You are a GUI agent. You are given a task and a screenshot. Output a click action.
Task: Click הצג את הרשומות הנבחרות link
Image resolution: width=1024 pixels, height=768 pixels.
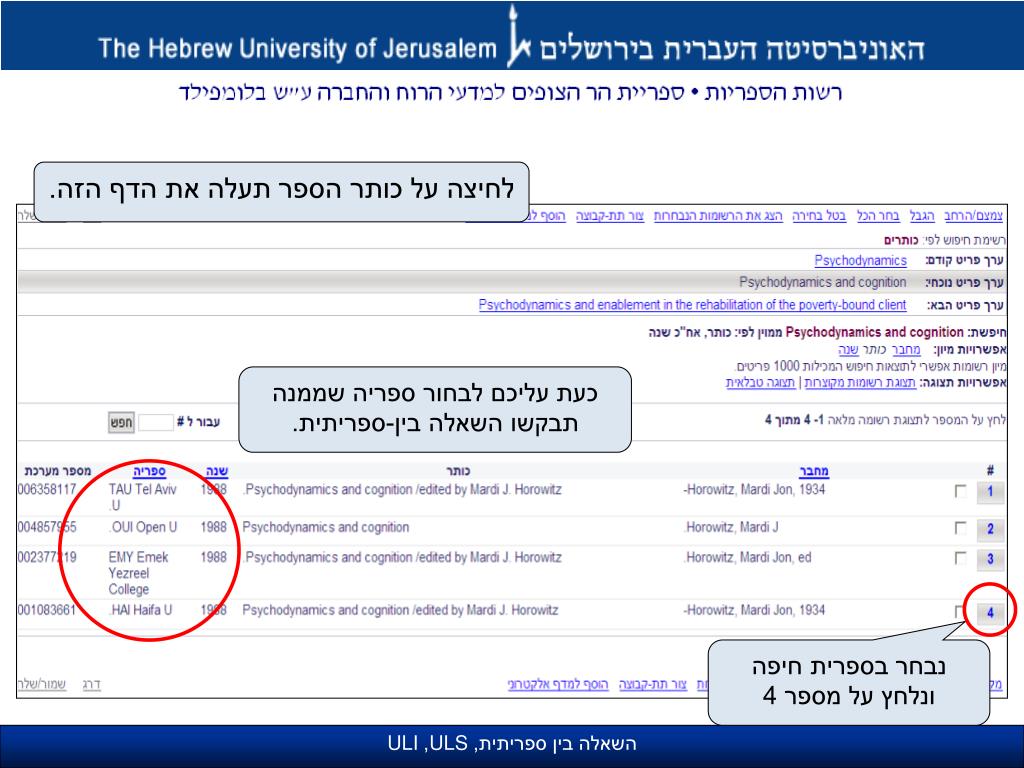coord(718,216)
